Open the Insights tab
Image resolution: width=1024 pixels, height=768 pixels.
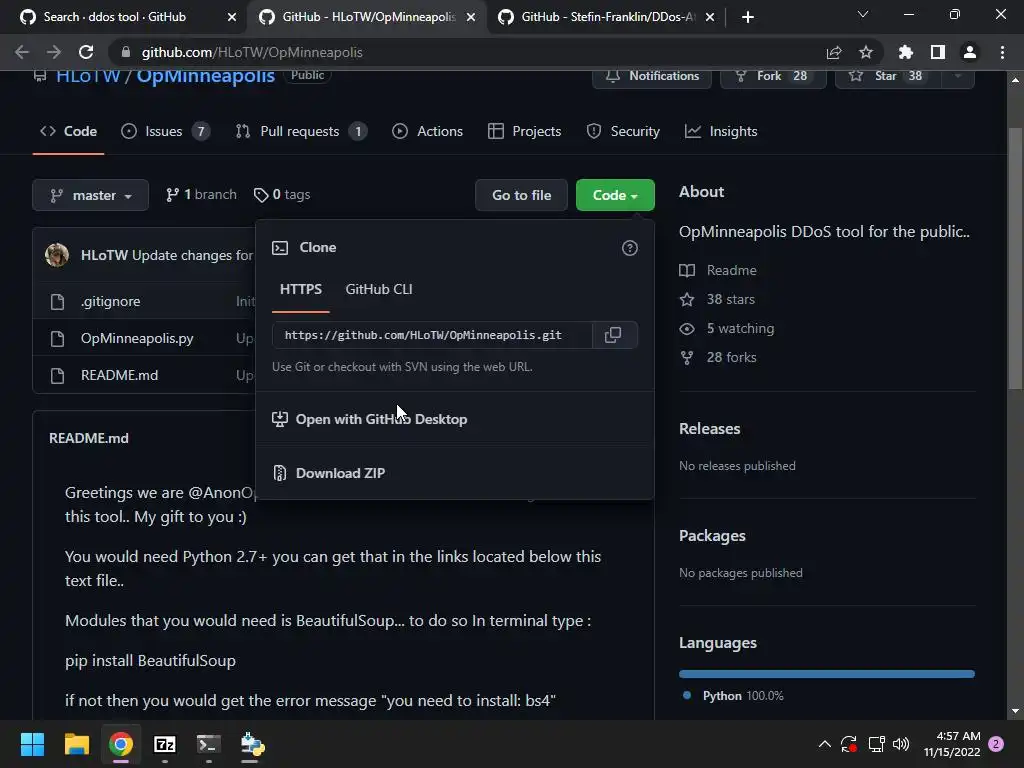(721, 131)
